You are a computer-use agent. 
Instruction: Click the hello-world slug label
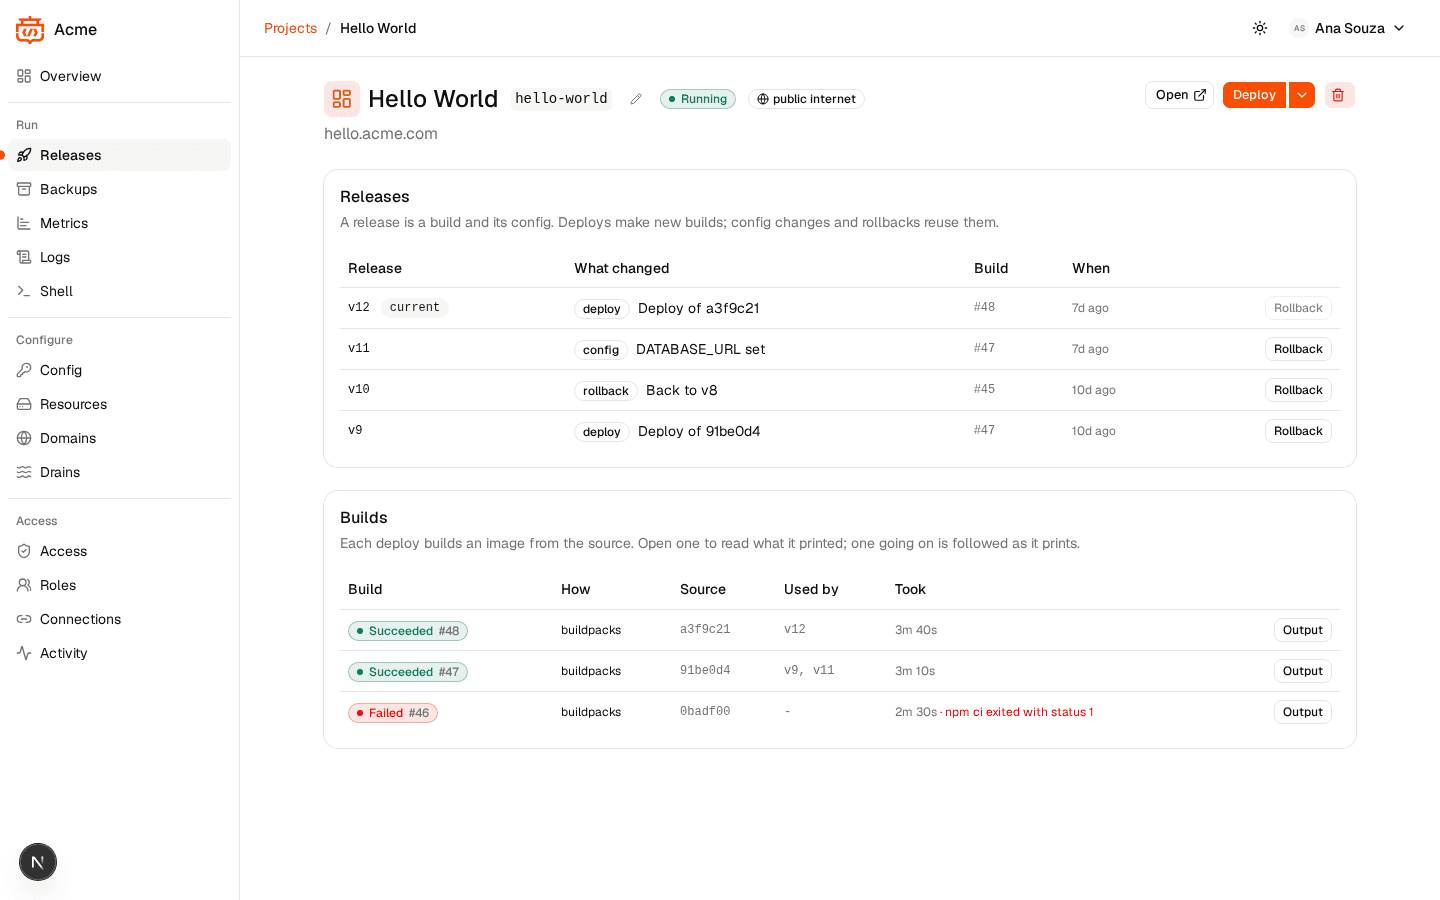pos(561,98)
